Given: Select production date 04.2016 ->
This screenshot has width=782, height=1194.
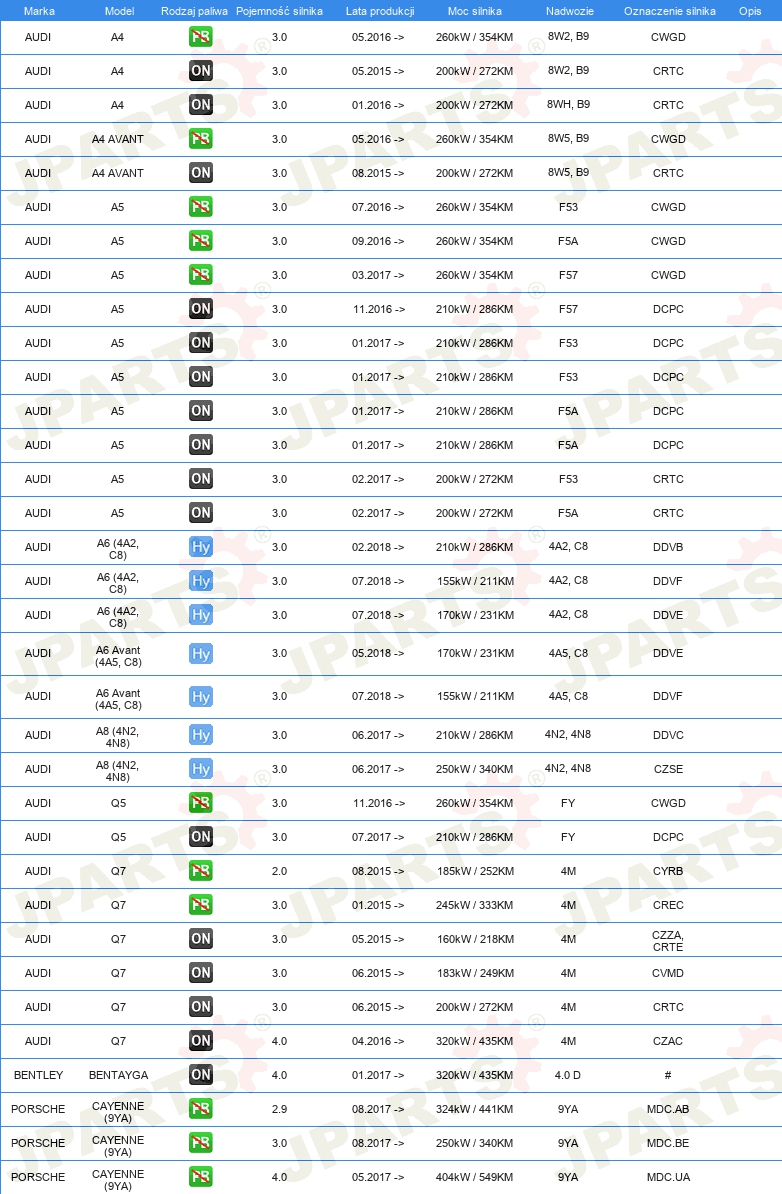Looking at the screenshot, I should click(x=378, y=1041).
